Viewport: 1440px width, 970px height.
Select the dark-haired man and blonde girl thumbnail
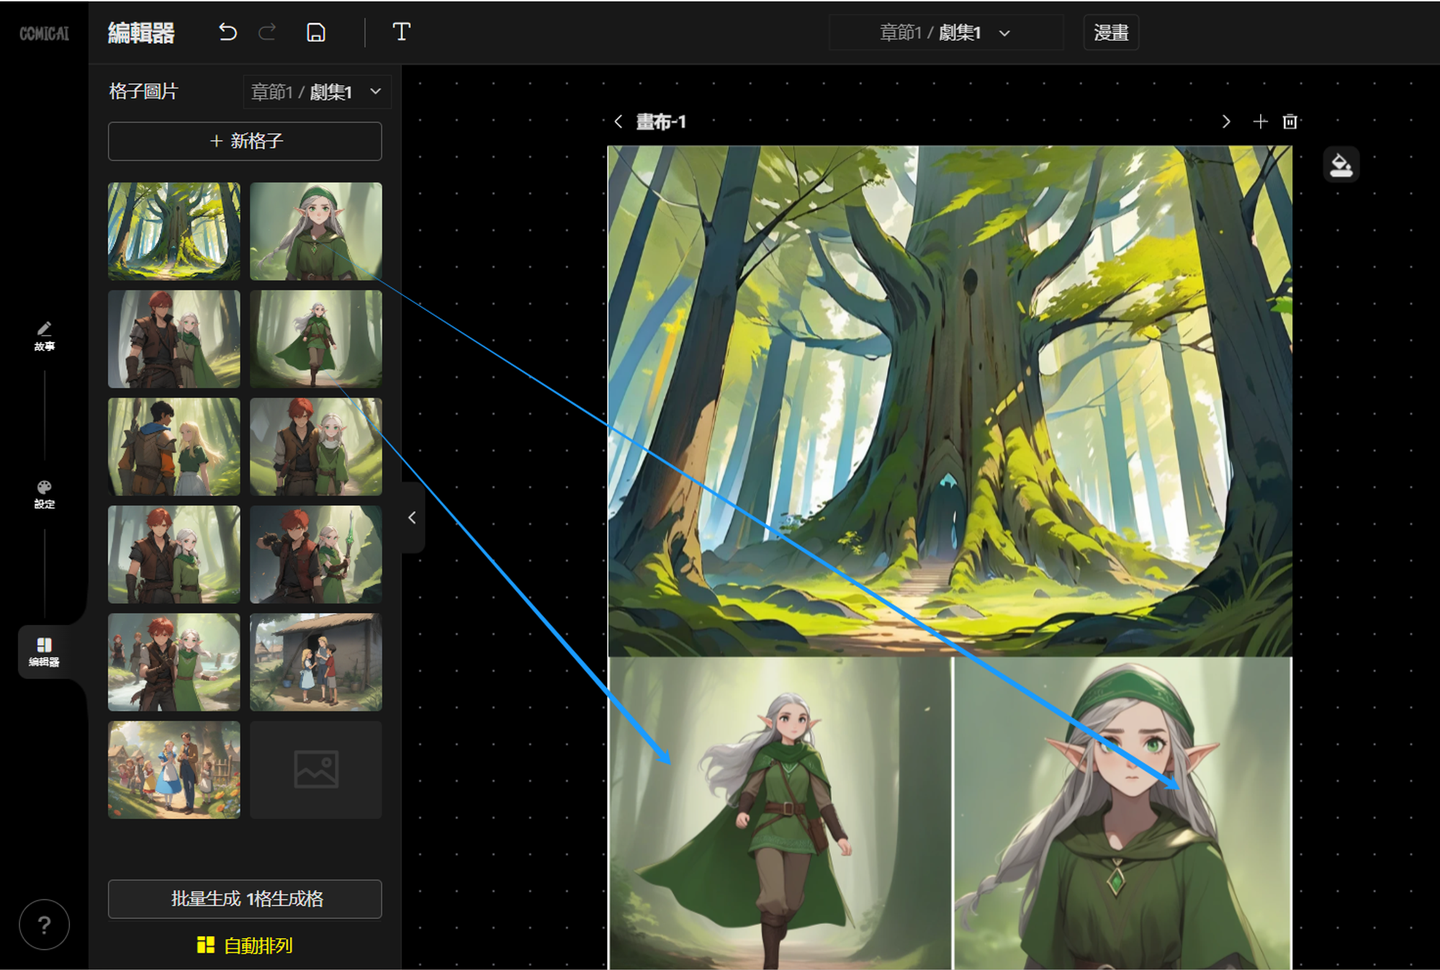click(x=174, y=447)
